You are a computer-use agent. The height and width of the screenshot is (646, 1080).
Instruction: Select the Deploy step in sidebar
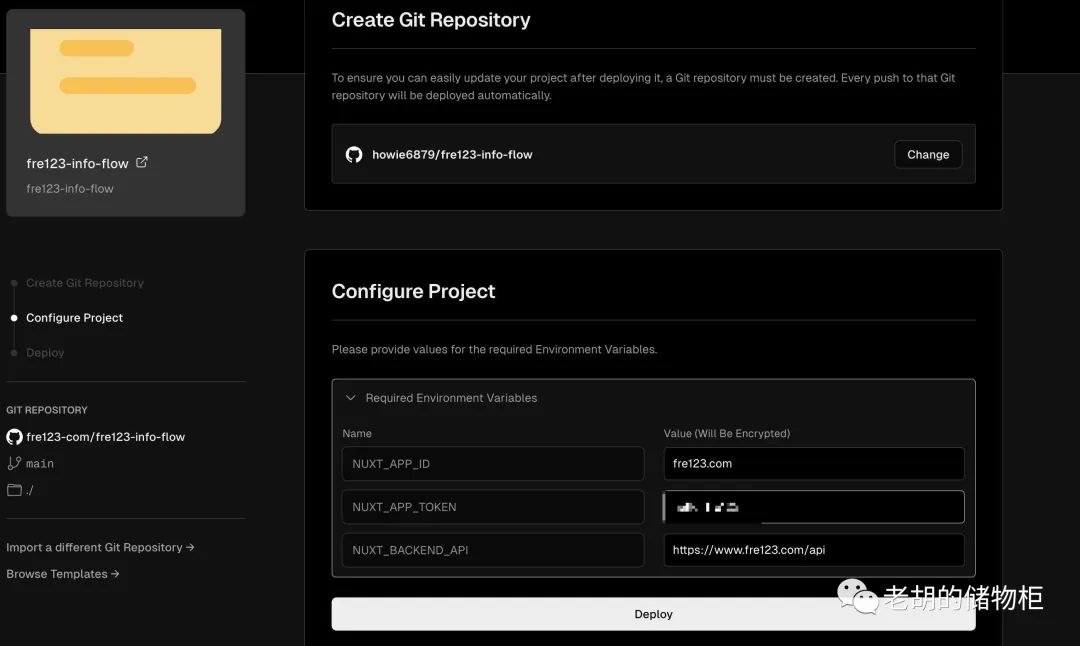click(x=45, y=353)
